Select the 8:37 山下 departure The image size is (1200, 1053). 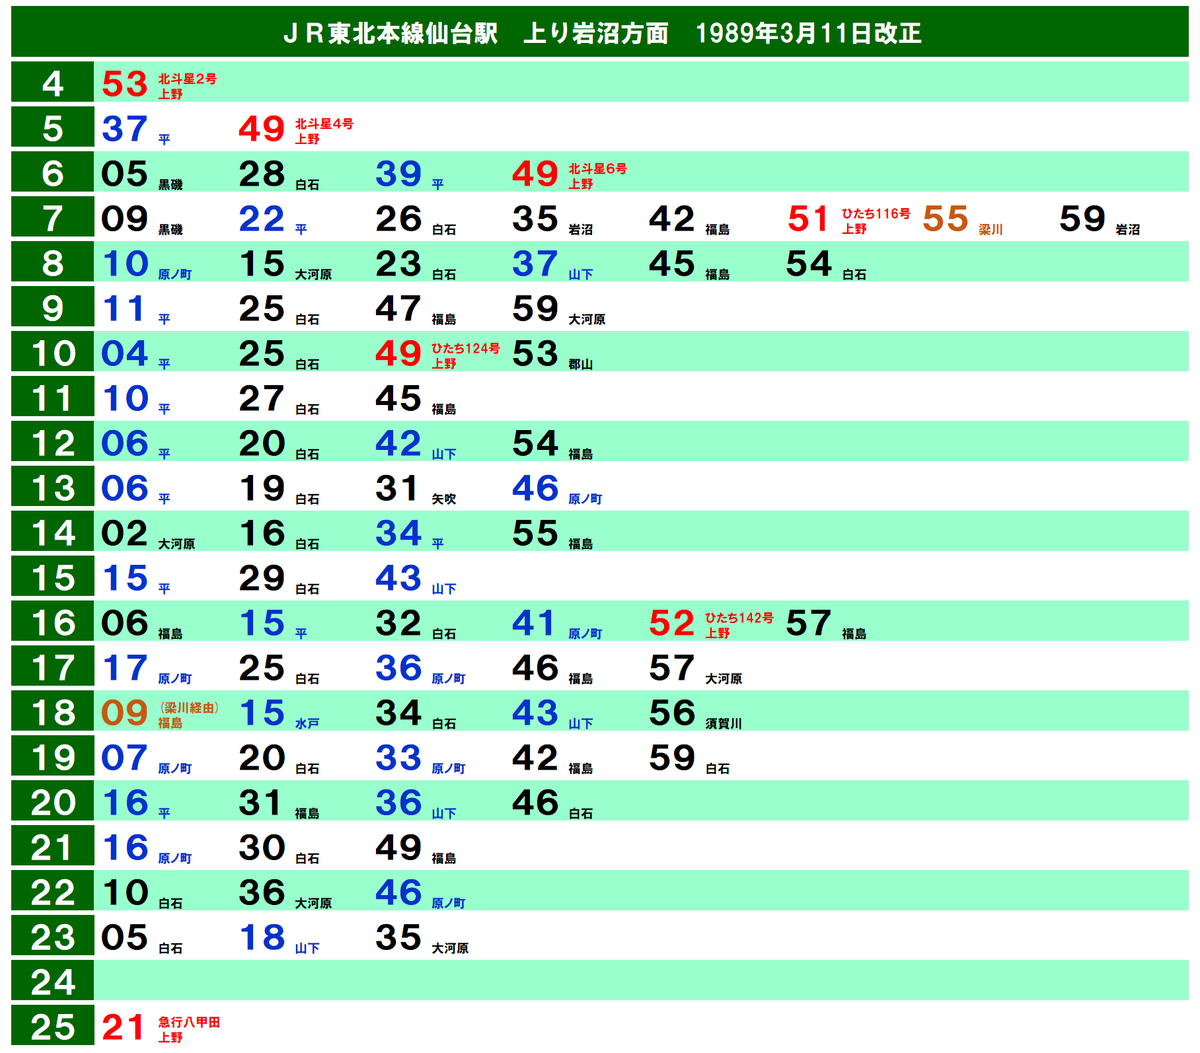tap(553, 264)
